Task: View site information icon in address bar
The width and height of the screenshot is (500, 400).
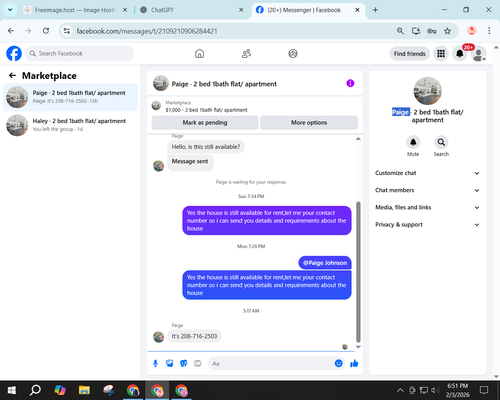Action: [67, 31]
